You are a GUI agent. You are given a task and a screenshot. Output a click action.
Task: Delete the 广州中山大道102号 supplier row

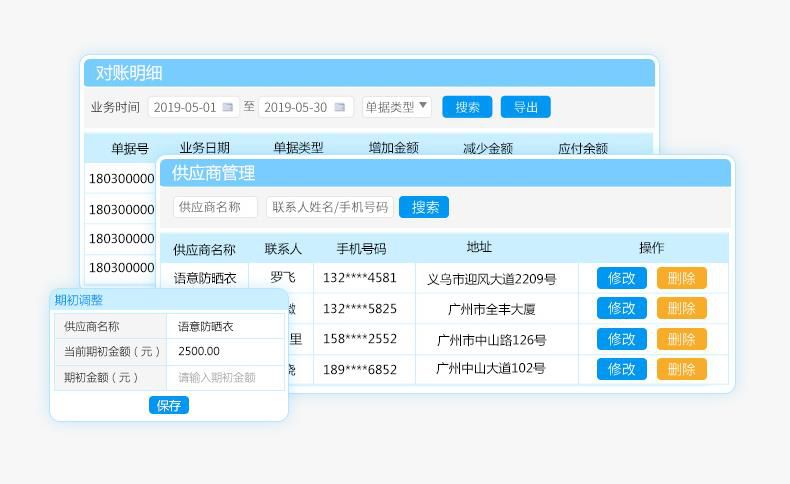[681, 369]
